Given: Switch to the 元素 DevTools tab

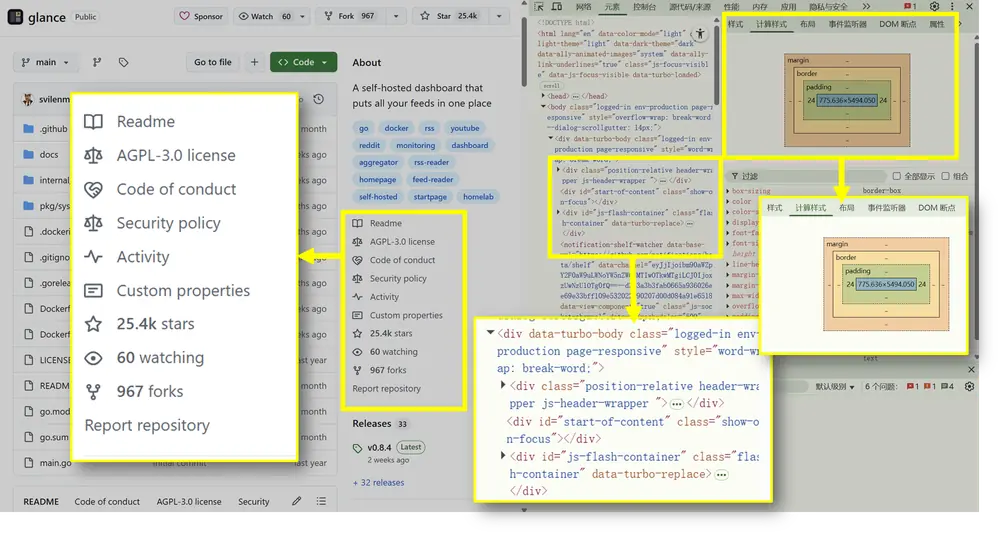Looking at the screenshot, I should (x=612, y=7).
